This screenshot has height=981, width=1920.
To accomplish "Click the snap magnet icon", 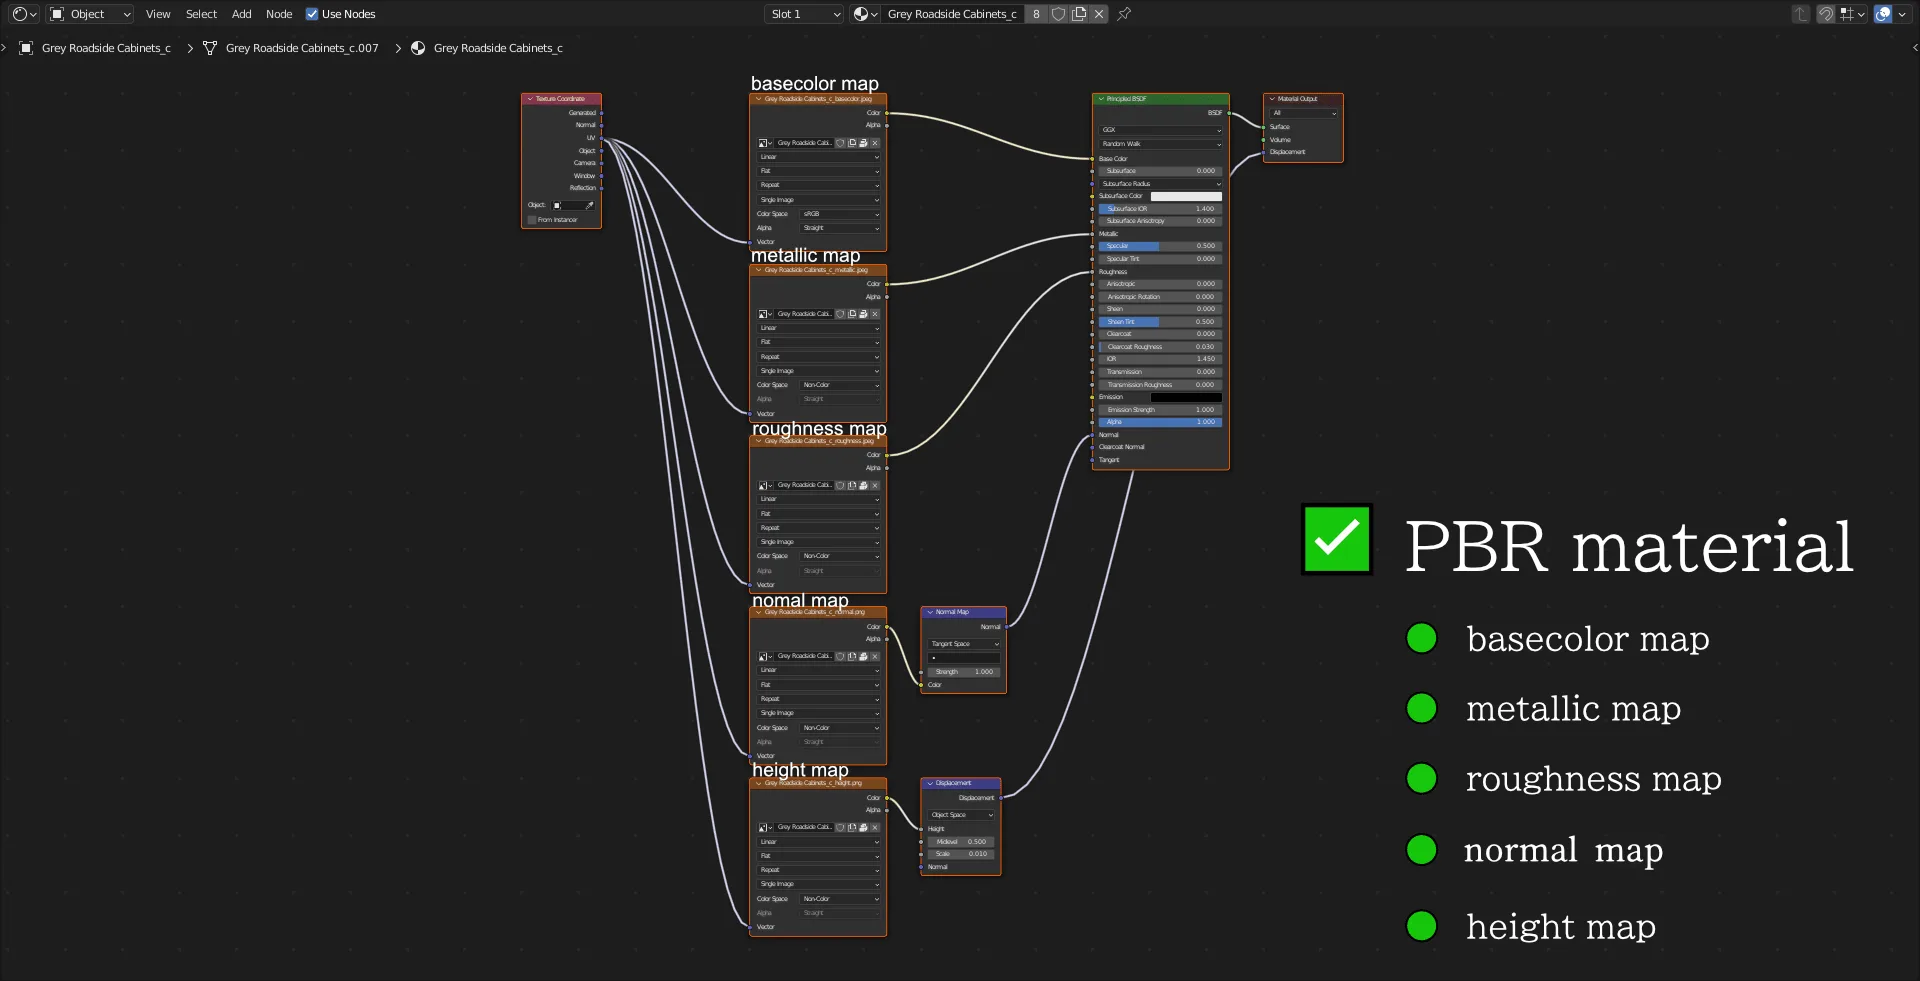I will click(1826, 14).
